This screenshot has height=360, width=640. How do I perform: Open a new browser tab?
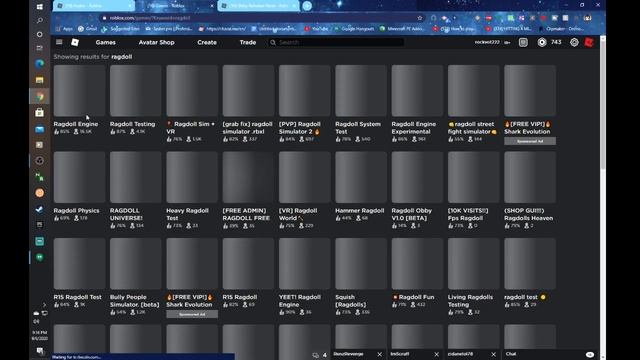[307, 6]
